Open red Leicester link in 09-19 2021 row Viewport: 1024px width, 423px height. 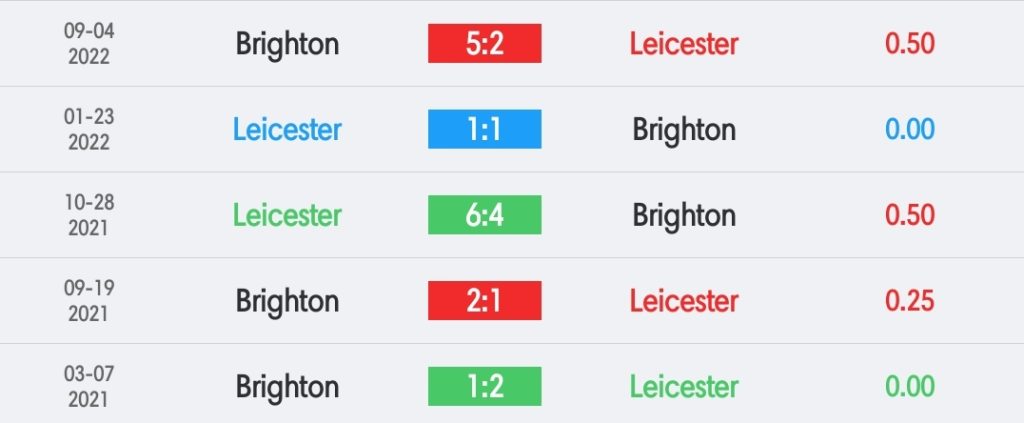point(684,301)
